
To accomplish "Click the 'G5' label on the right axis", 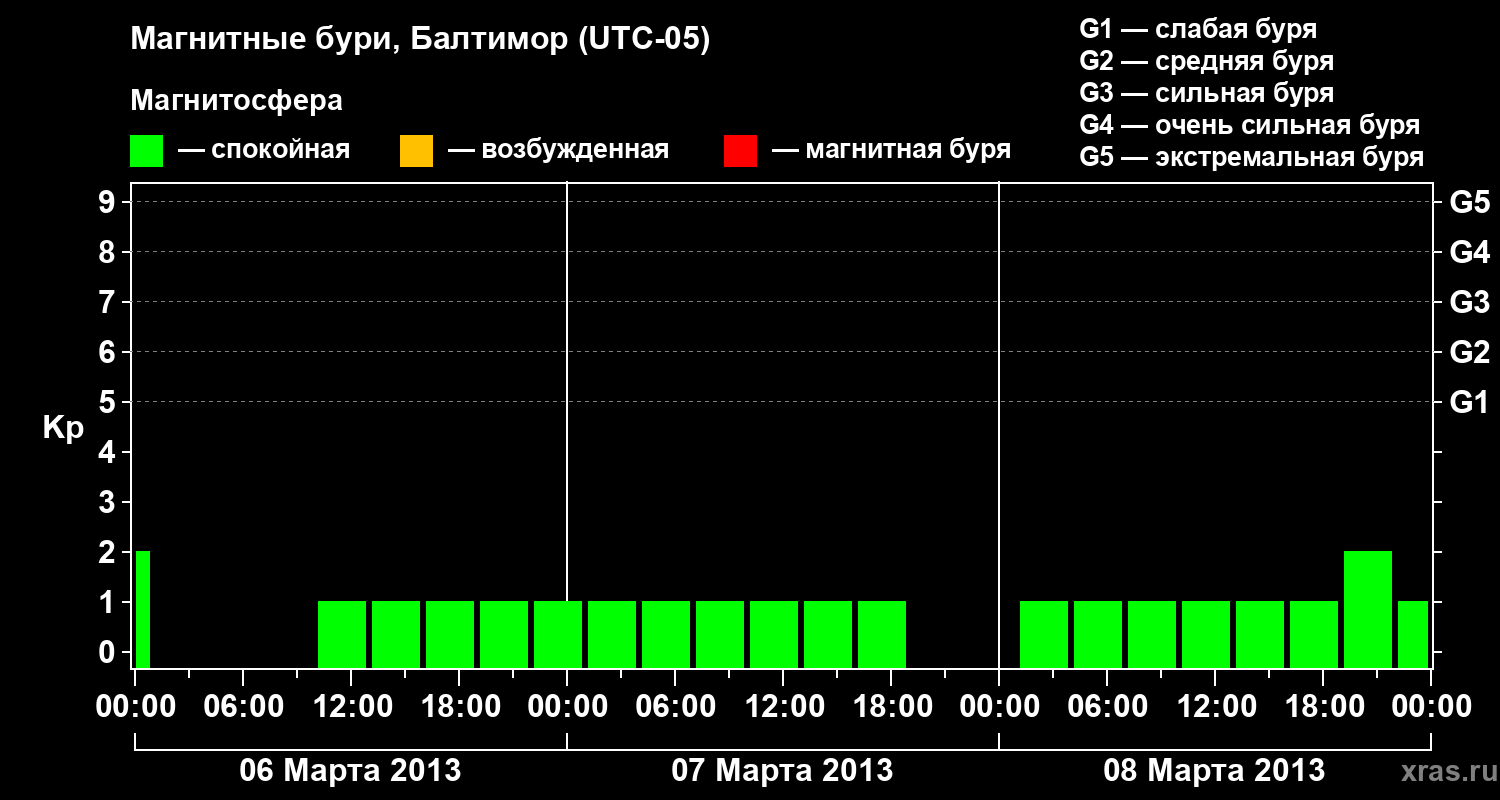I will pos(1470,202).
